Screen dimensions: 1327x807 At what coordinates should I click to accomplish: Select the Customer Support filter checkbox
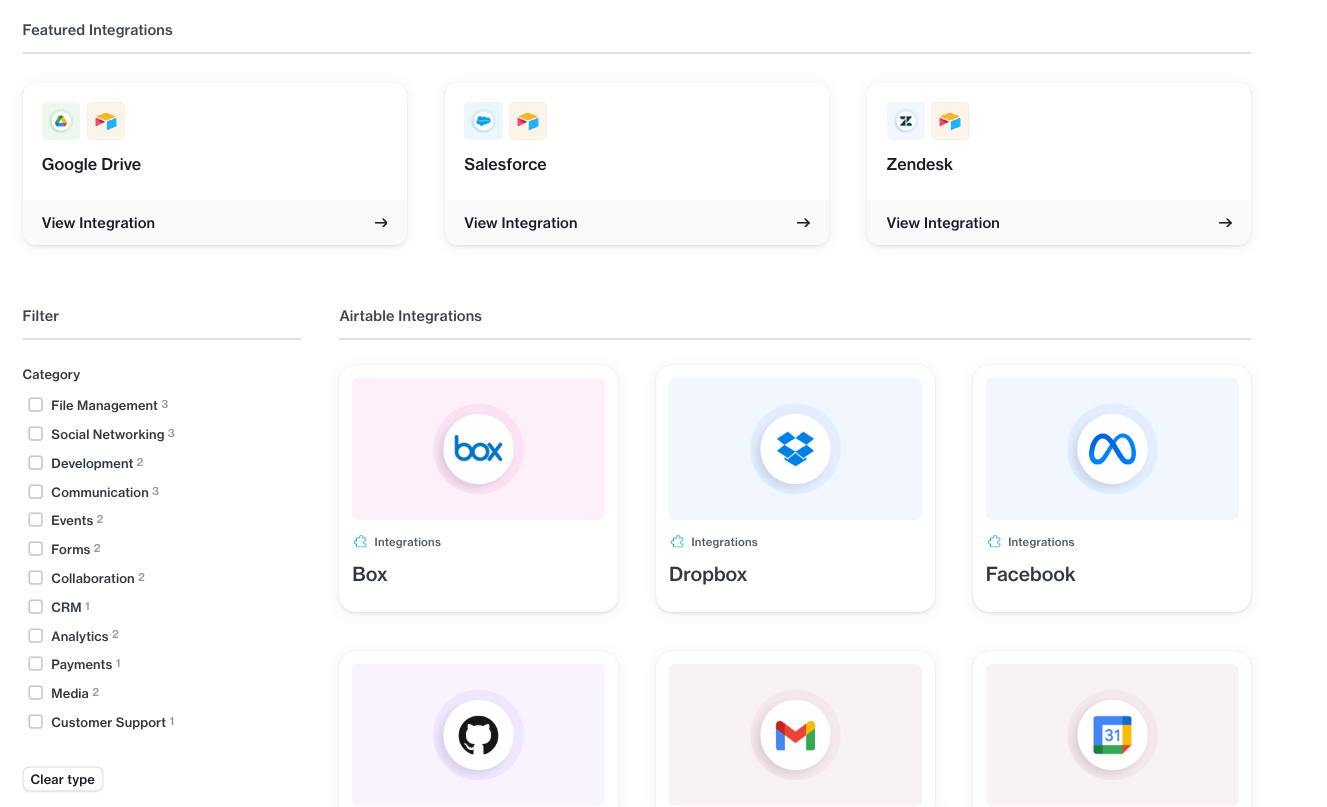36,722
